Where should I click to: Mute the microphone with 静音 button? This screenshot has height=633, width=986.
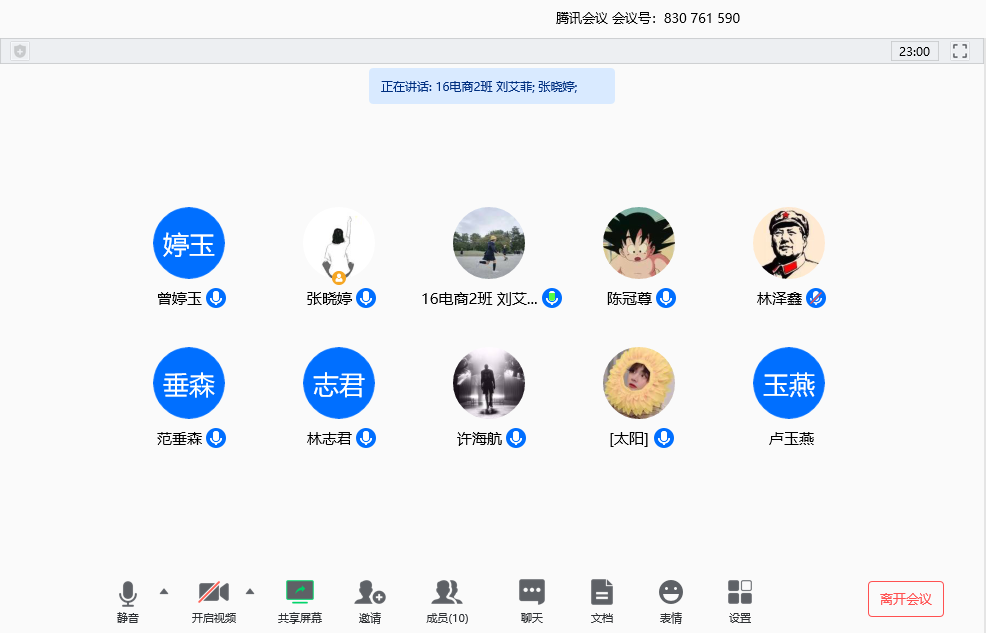pos(128,601)
